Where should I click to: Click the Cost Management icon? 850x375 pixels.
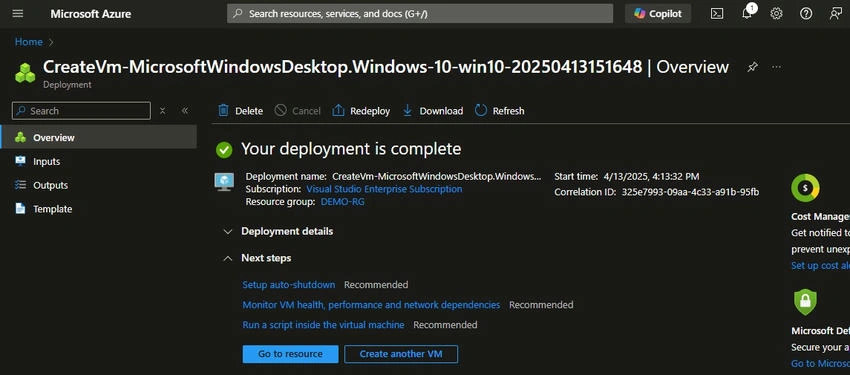tap(805, 188)
